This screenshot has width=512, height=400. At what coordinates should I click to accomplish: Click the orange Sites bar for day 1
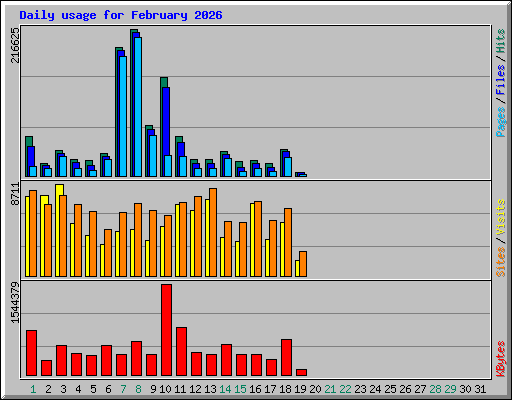tap(33, 233)
